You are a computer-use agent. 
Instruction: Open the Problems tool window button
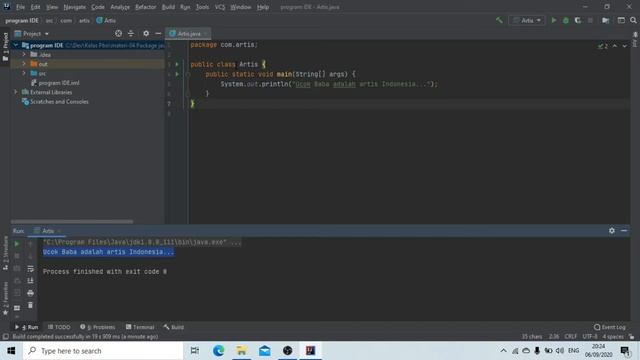98,327
